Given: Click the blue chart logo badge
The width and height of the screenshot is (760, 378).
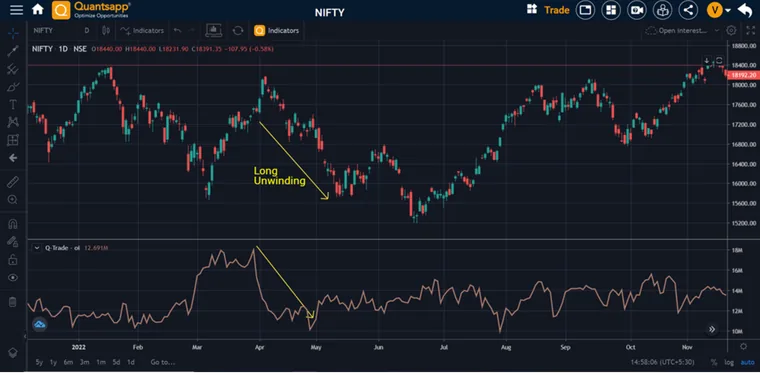Looking at the screenshot, I should 40,325.
